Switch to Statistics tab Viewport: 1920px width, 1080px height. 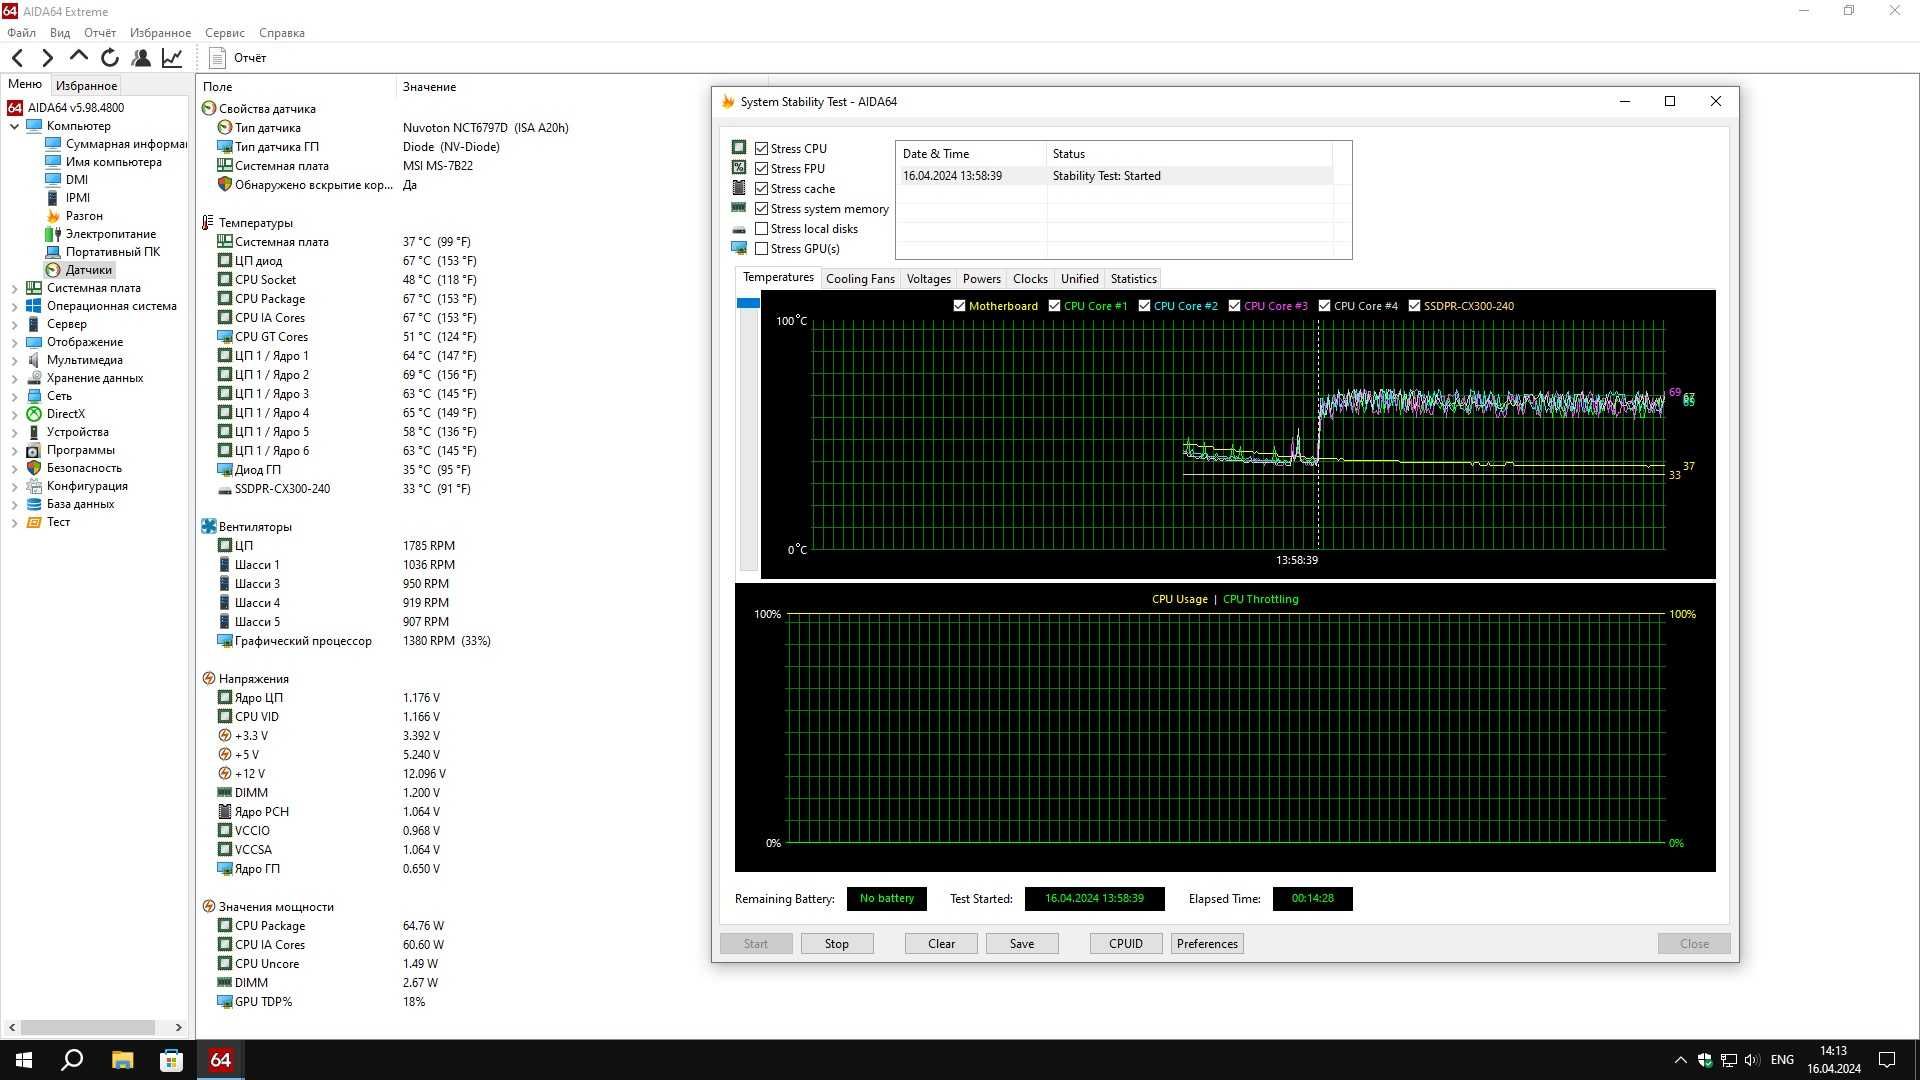tap(1133, 279)
